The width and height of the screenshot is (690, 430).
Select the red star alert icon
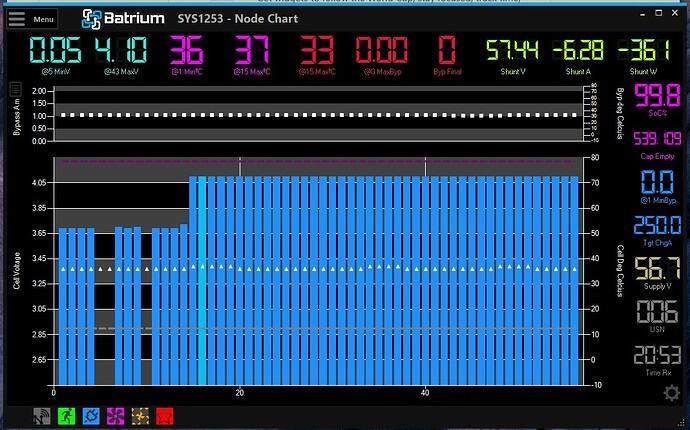click(x=165, y=416)
